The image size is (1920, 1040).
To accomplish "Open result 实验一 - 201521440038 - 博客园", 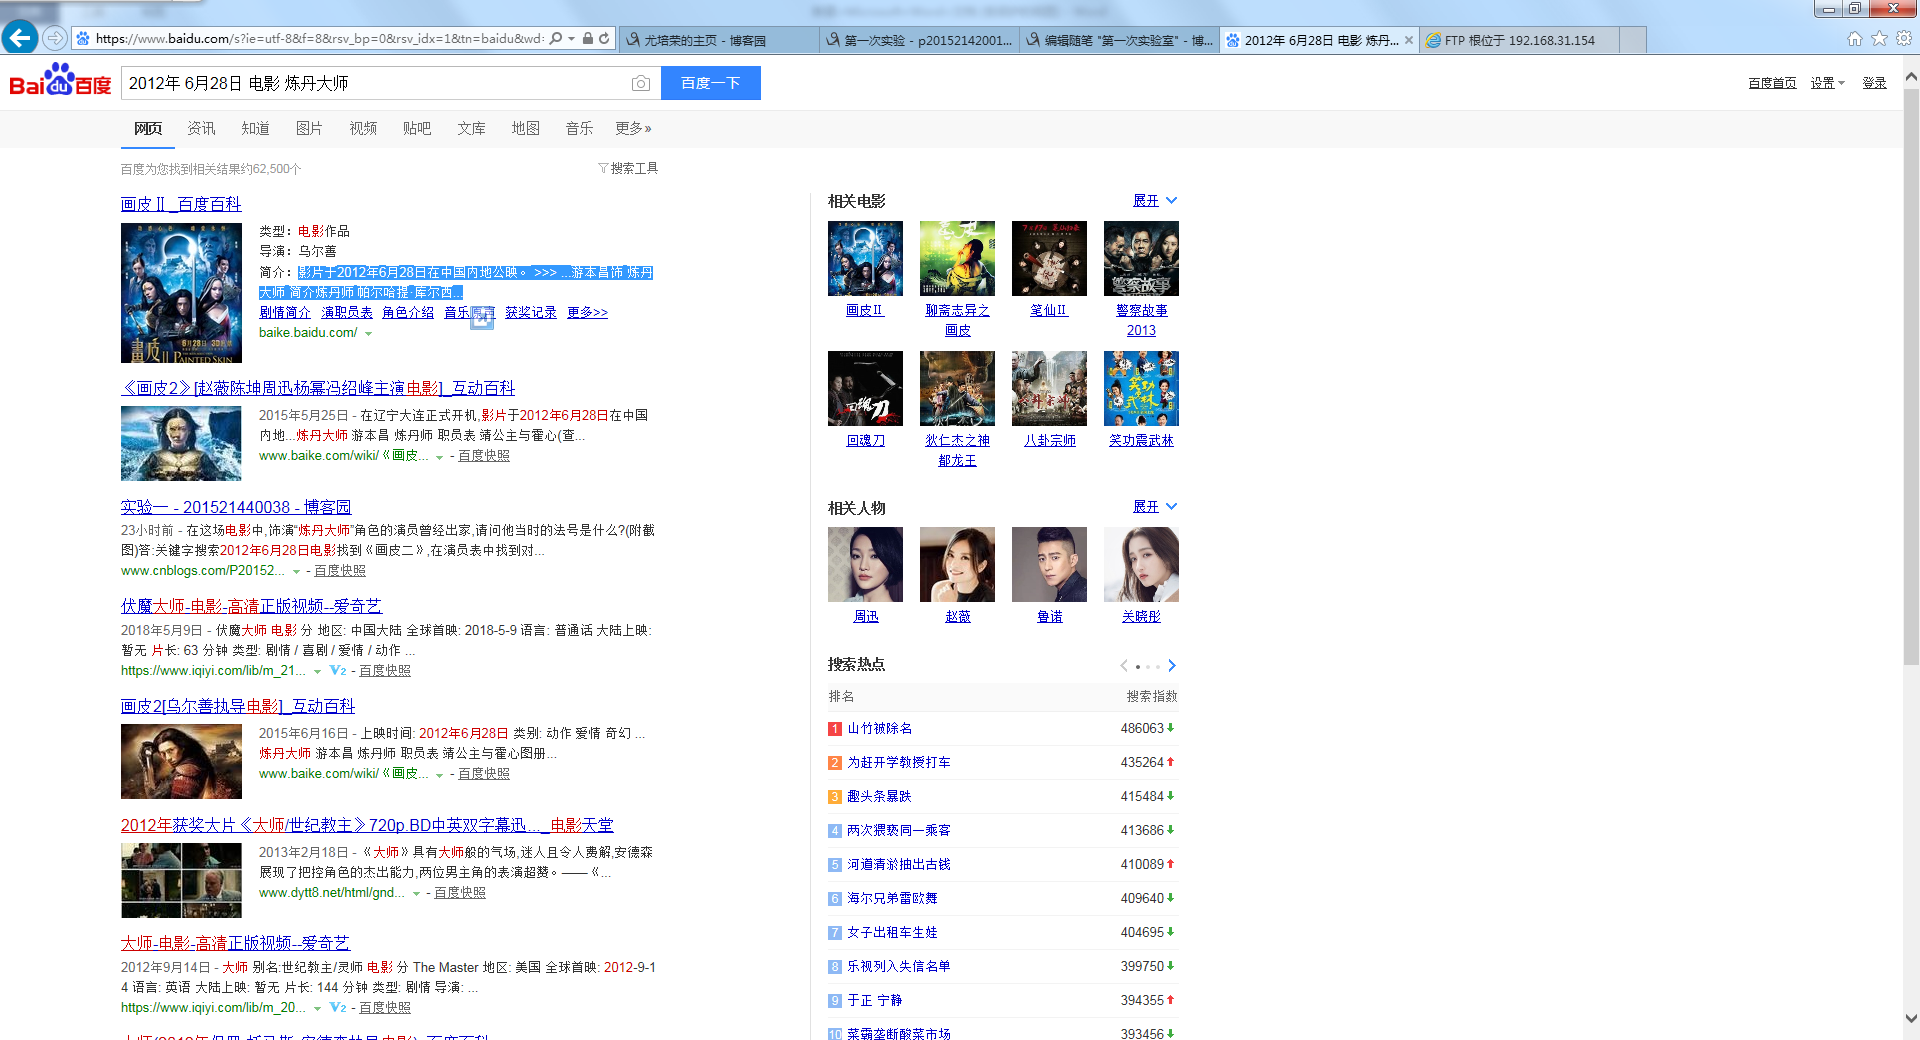I will [236, 507].
